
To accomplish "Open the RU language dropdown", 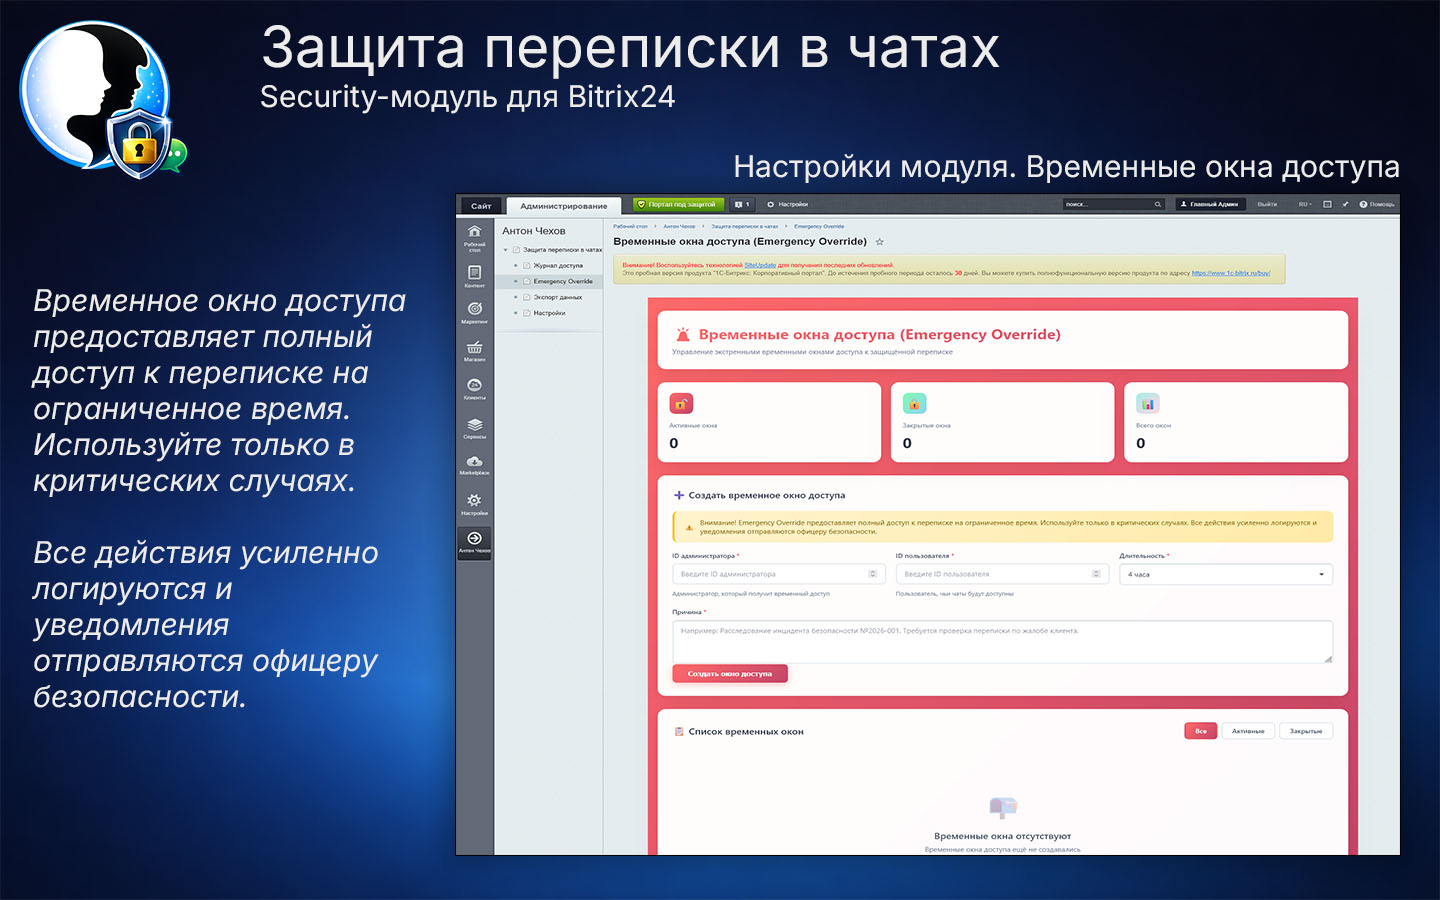I will [x=1303, y=204].
